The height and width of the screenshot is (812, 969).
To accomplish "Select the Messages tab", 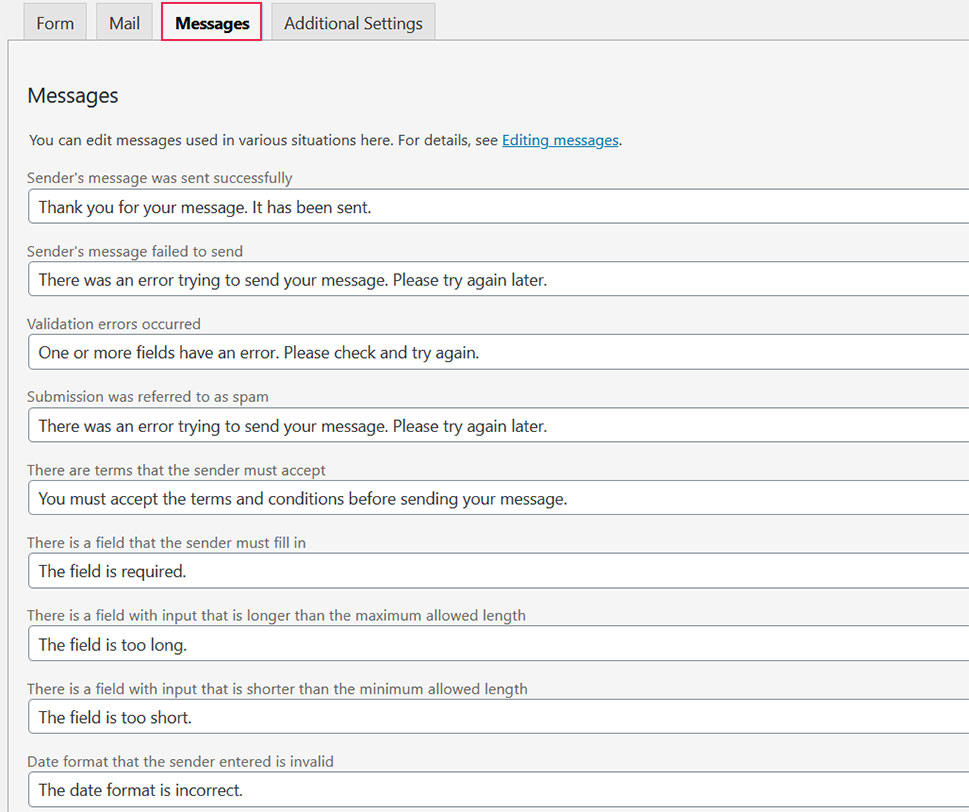I will tap(210, 22).
